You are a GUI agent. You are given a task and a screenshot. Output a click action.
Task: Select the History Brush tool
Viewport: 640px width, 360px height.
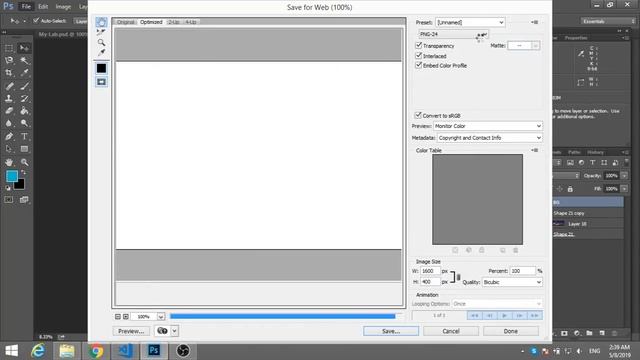coord(24,98)
